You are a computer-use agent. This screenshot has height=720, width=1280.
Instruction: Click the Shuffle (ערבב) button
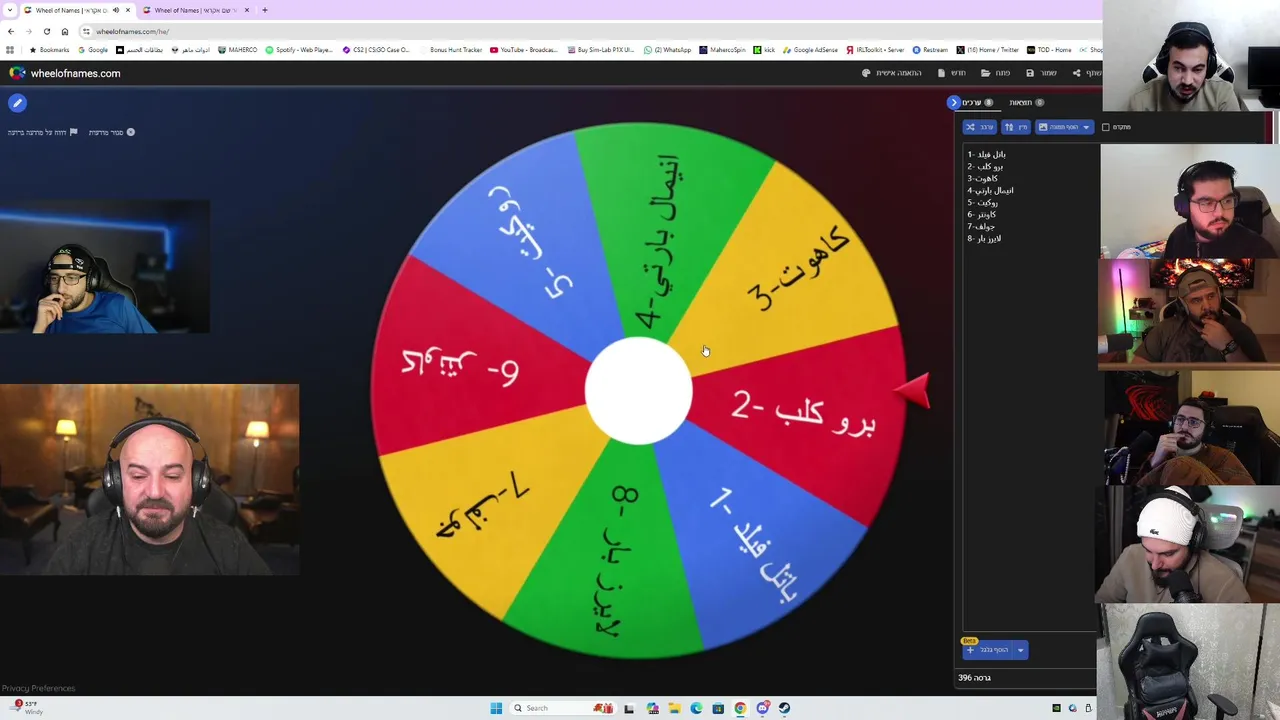[980, 127]
